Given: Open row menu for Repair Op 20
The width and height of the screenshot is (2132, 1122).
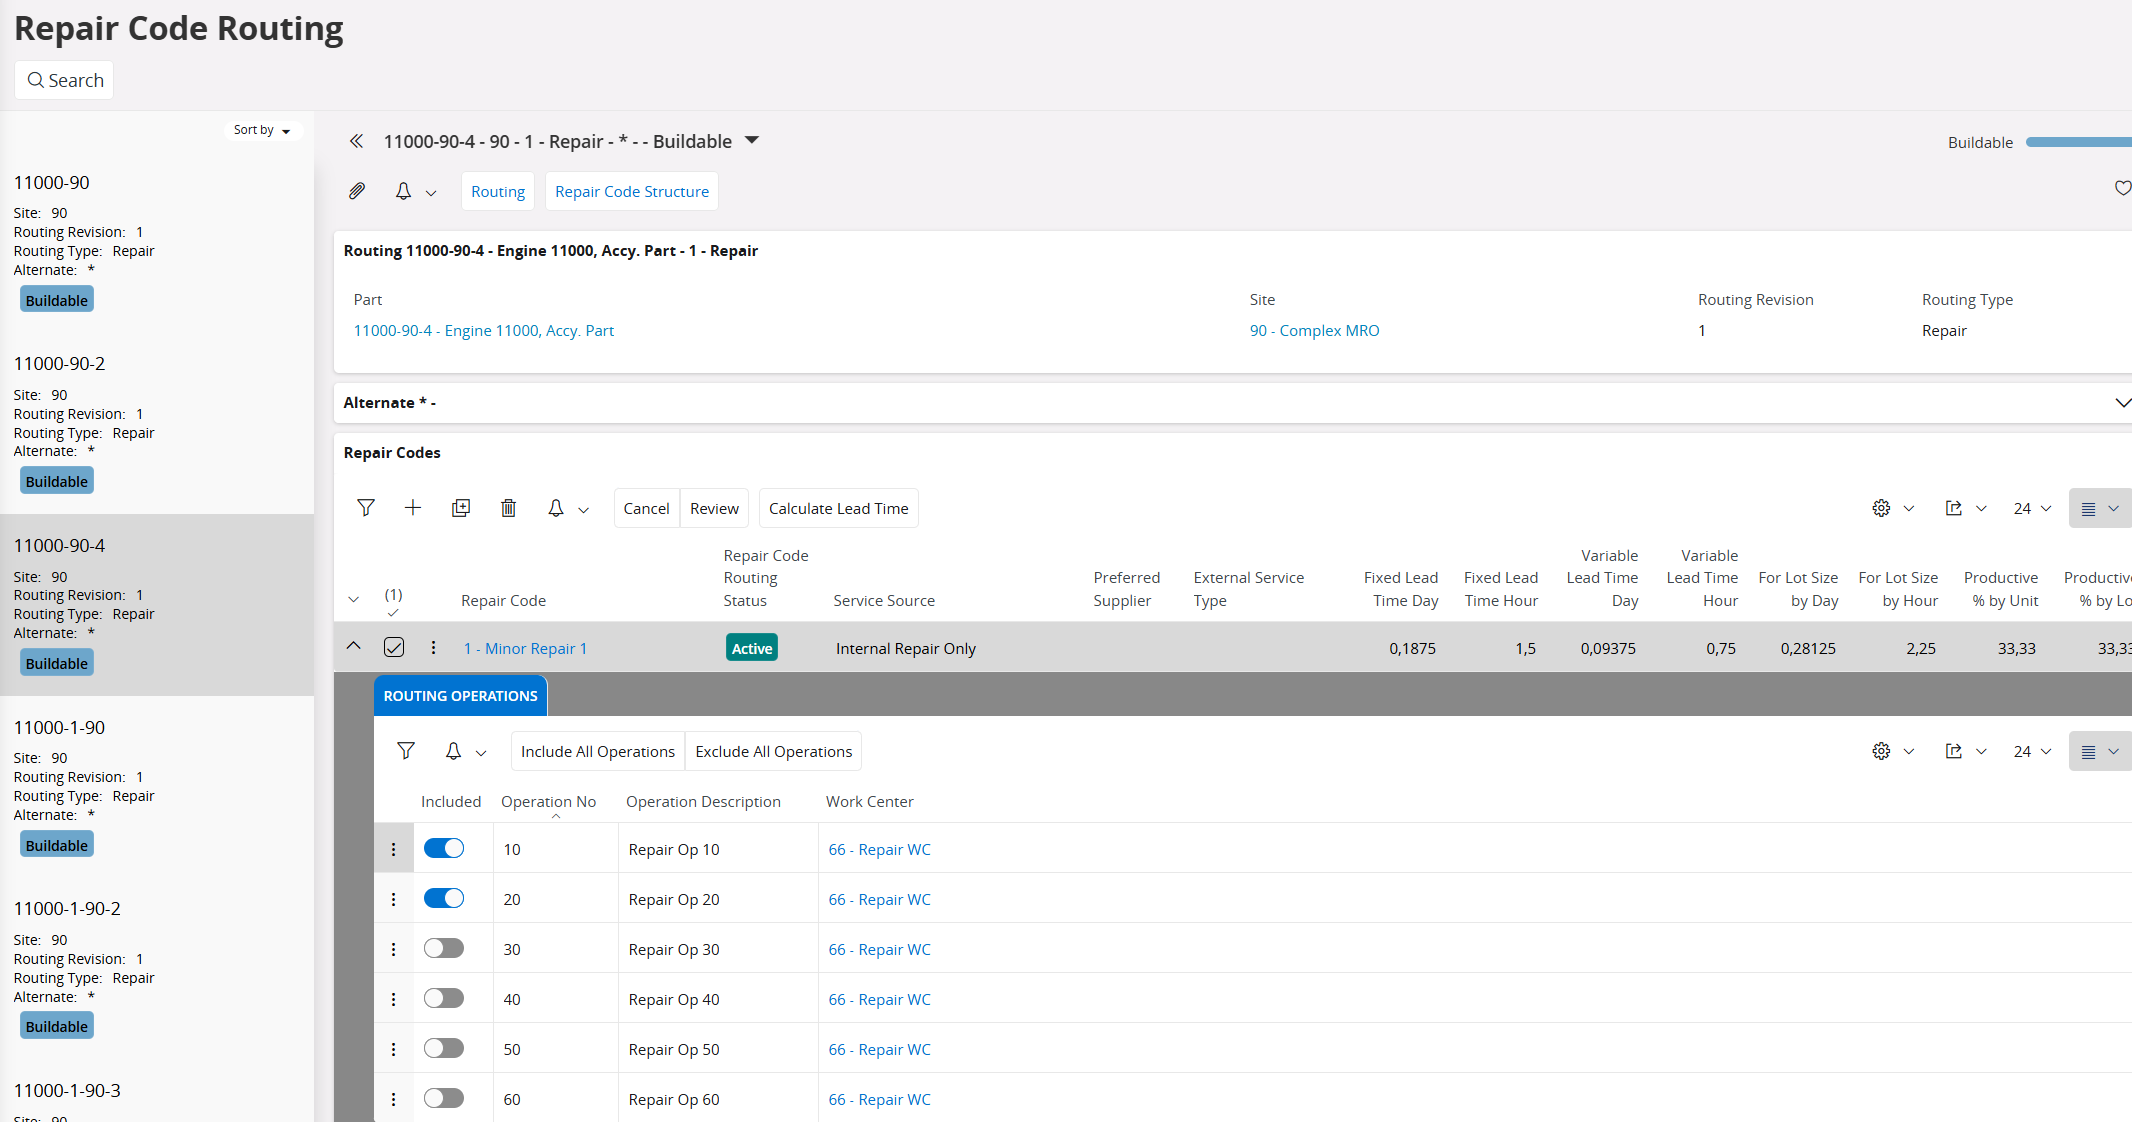Looking at the screenshot, I should pos(393,899).
